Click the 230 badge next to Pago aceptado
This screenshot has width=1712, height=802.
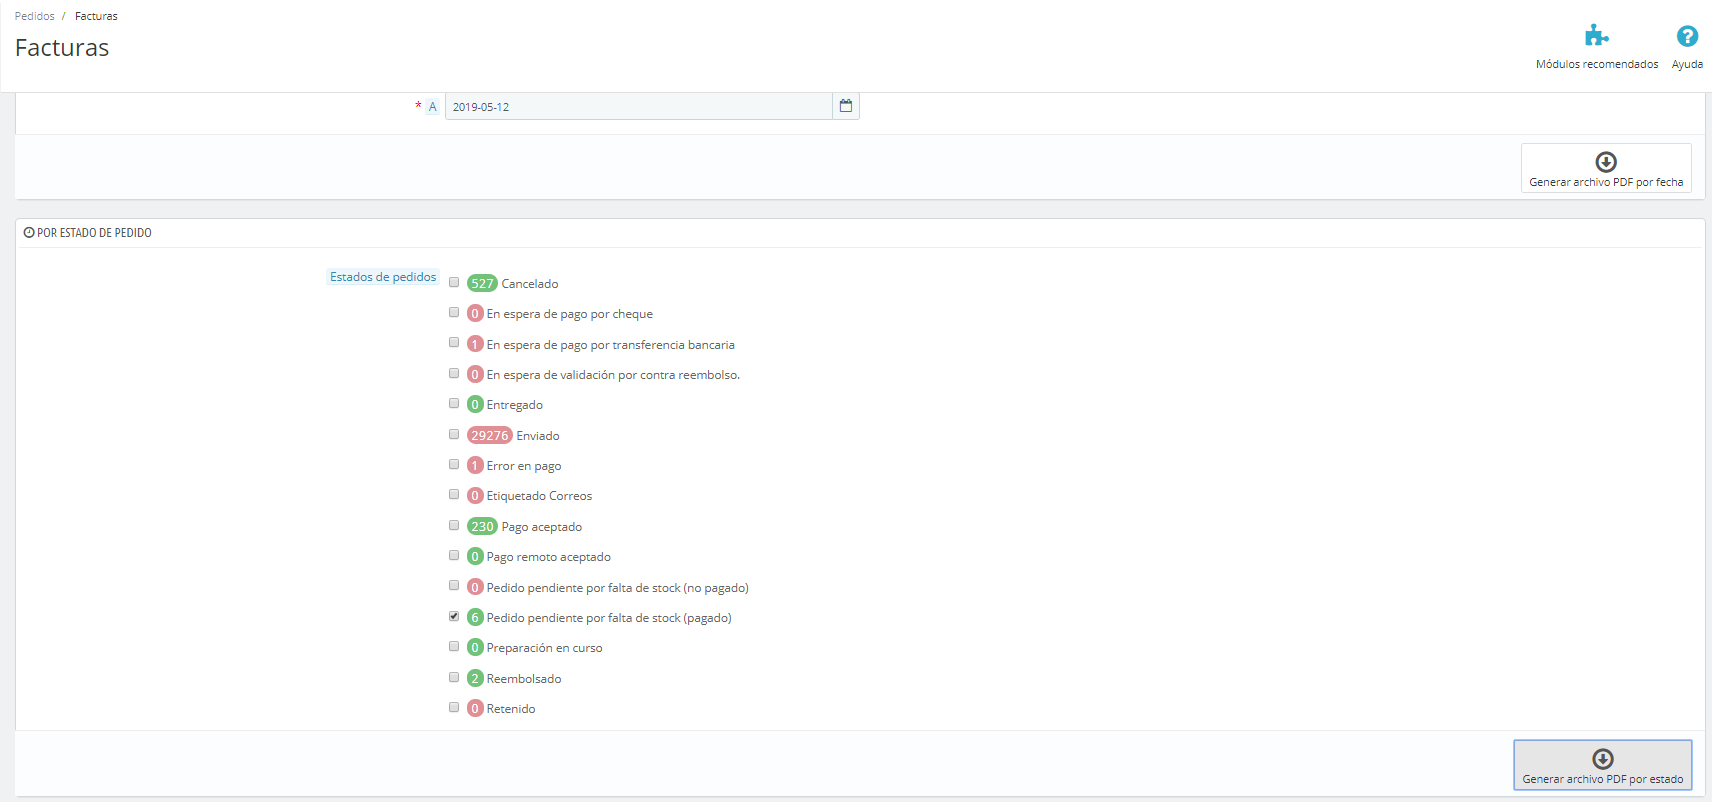point(482,526)
